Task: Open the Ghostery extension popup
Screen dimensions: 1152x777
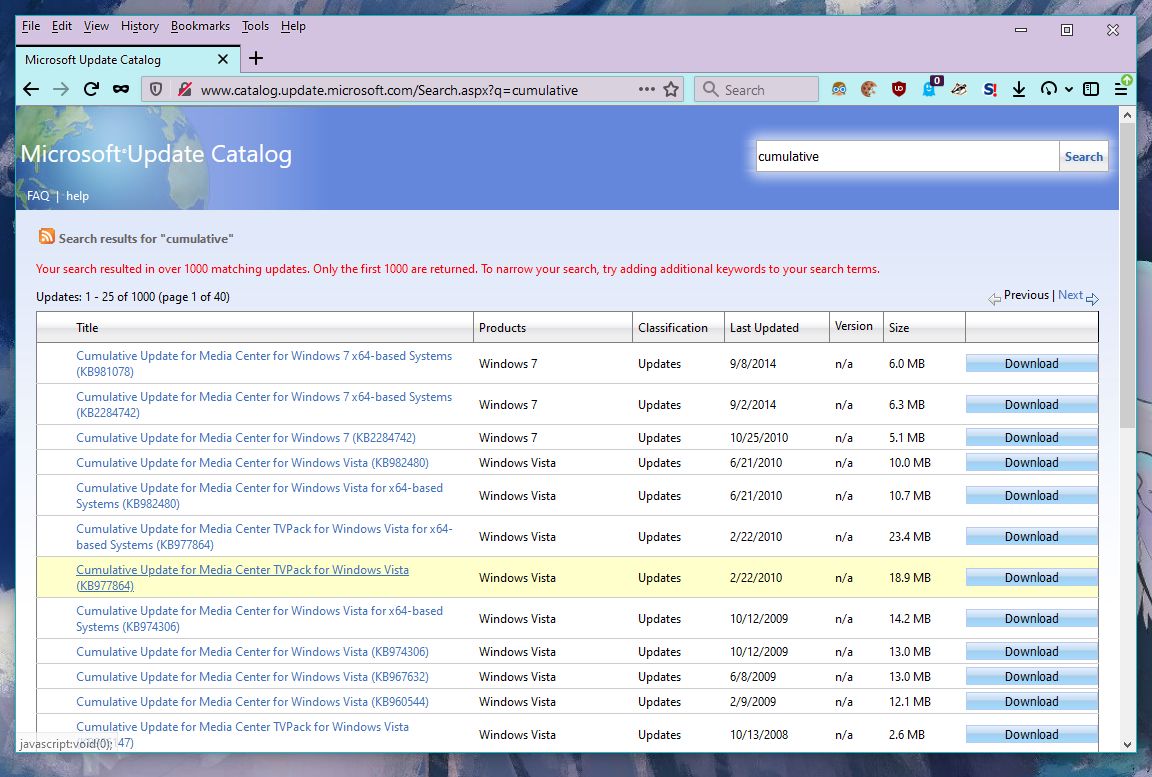Action: point(930,91)
